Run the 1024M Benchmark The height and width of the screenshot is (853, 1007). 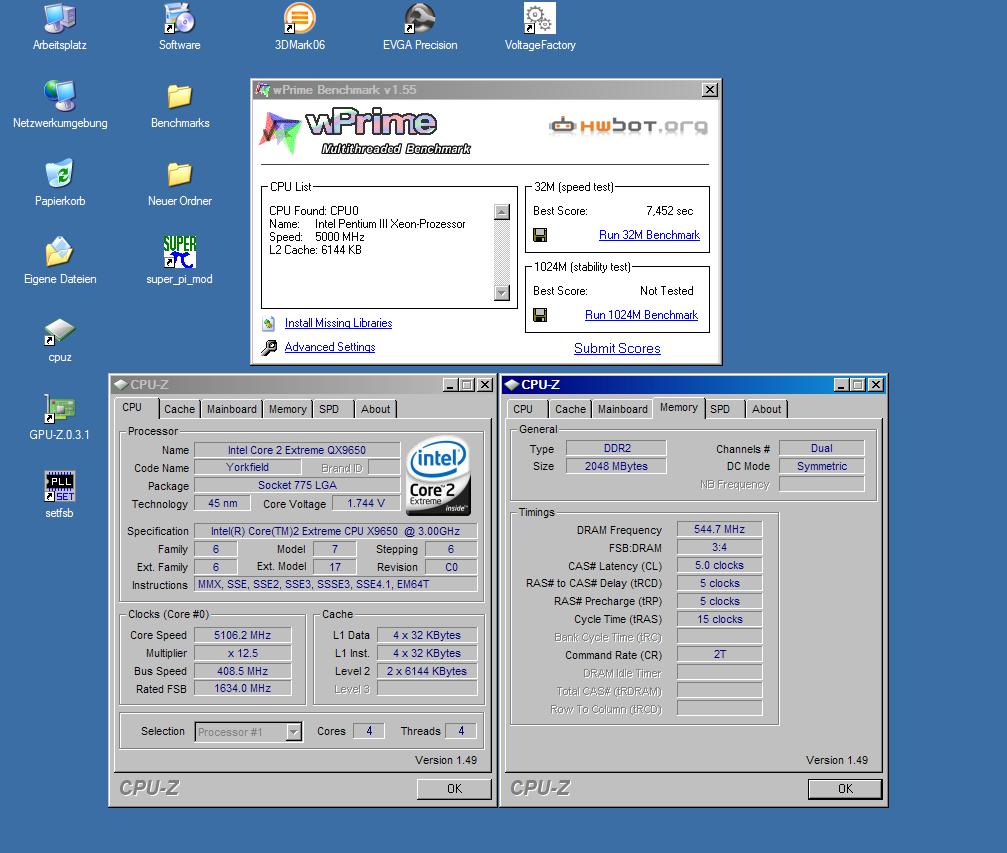tap(641, 315)
